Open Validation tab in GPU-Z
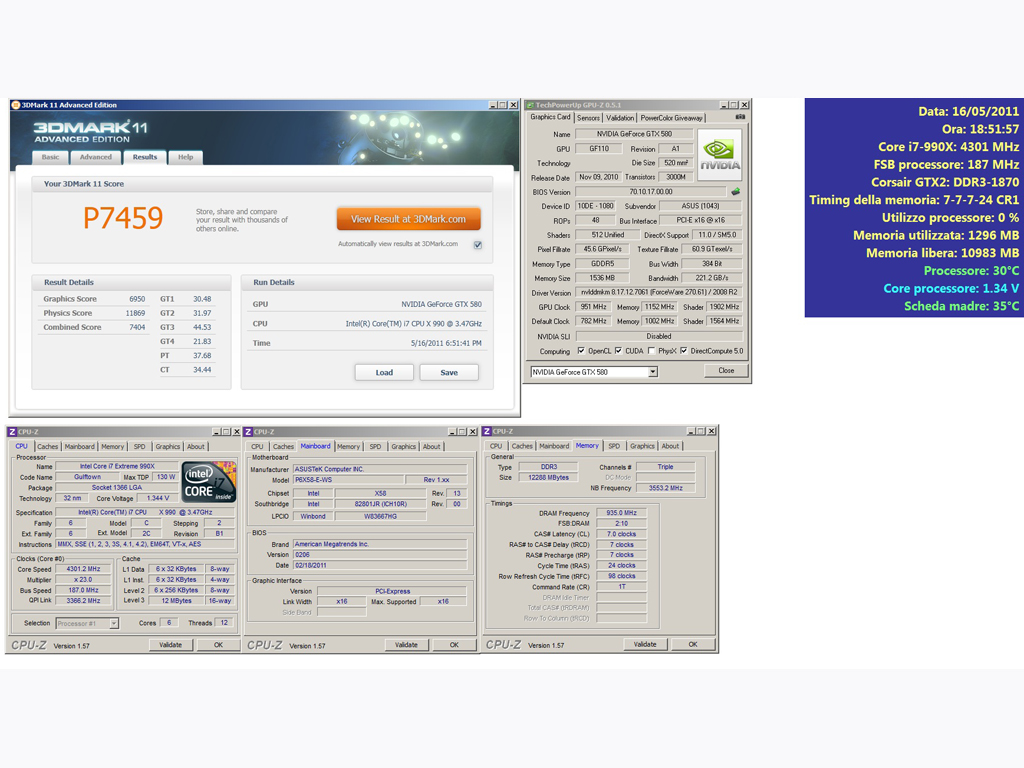 point(620,118)
